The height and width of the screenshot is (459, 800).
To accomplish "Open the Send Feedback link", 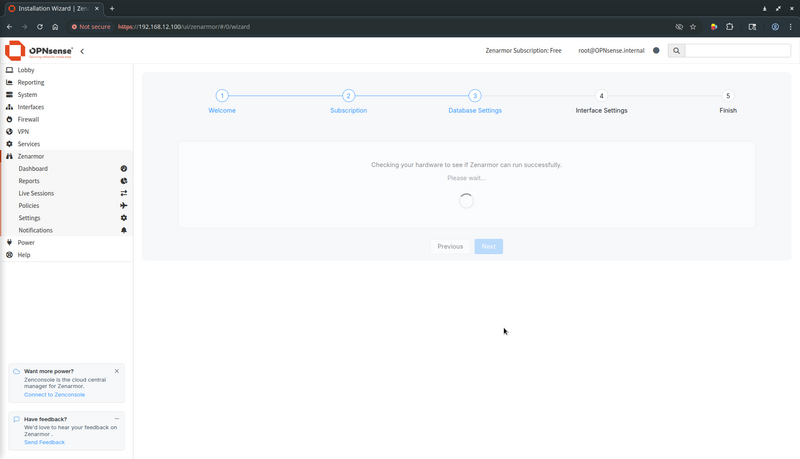I will [x=44, y=442].
